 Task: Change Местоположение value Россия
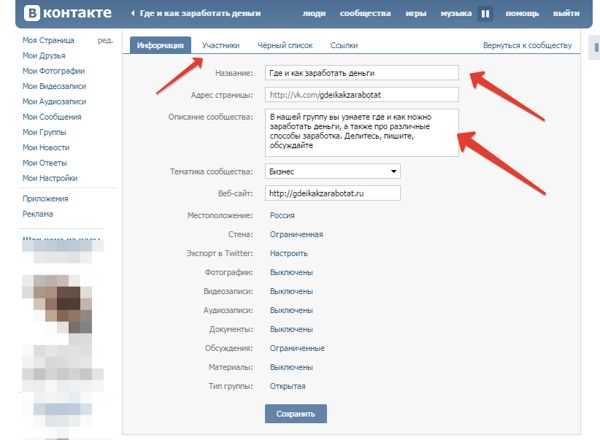282,215
